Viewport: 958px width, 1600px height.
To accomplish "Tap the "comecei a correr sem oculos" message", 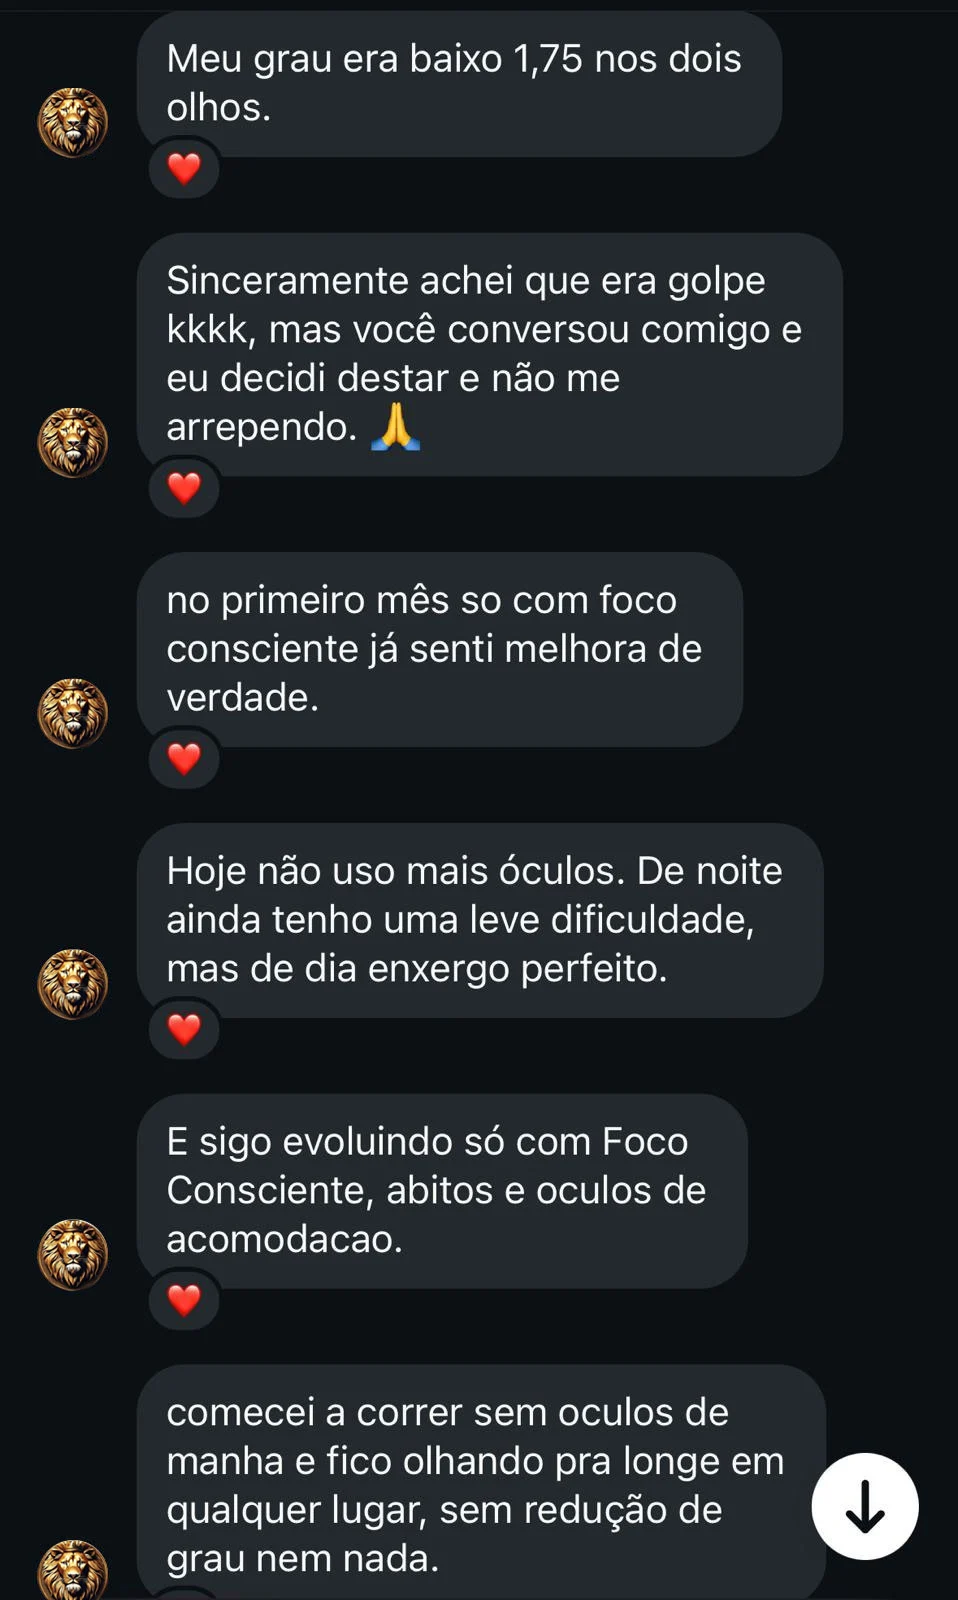I will [x=479, y=1484].
